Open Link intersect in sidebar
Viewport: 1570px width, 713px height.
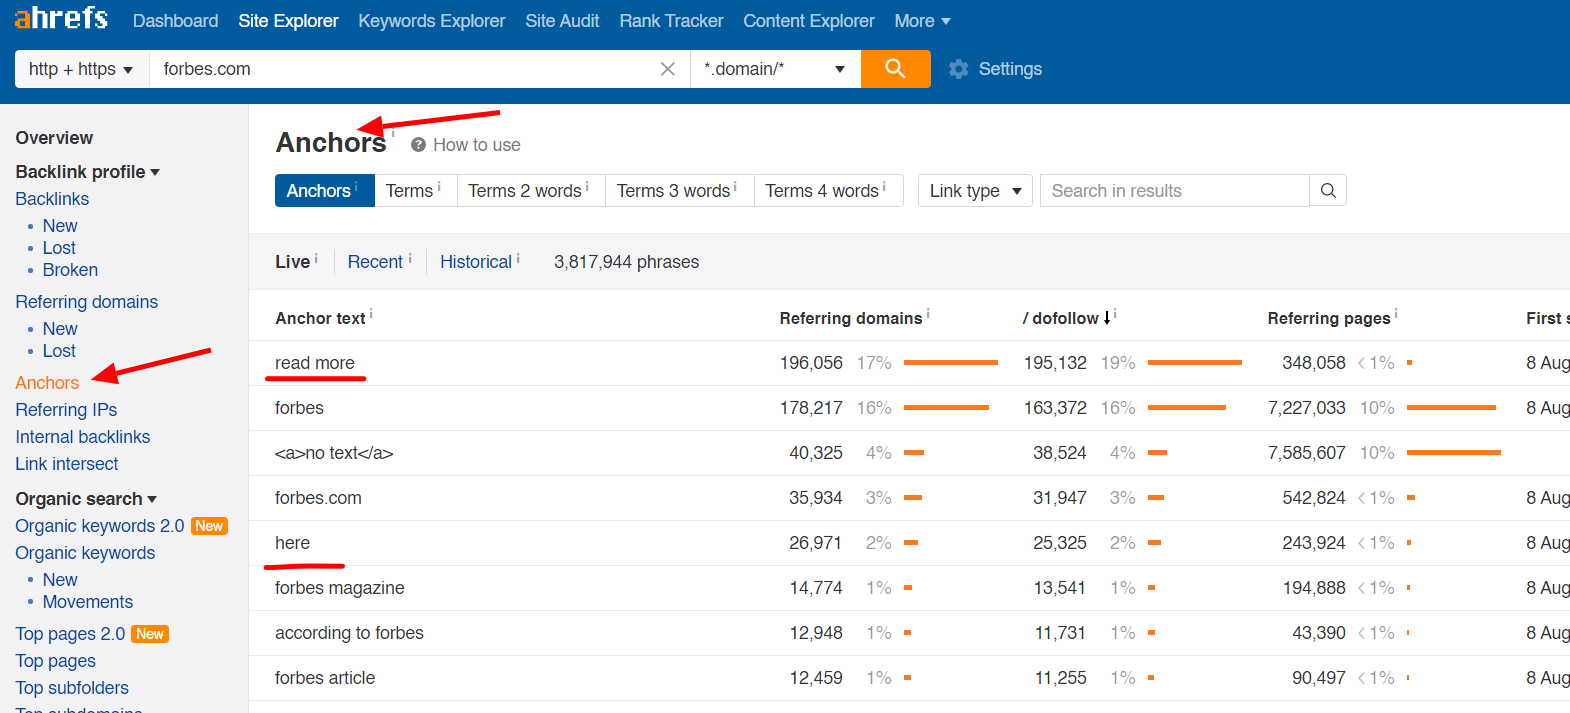coord(67,464)
